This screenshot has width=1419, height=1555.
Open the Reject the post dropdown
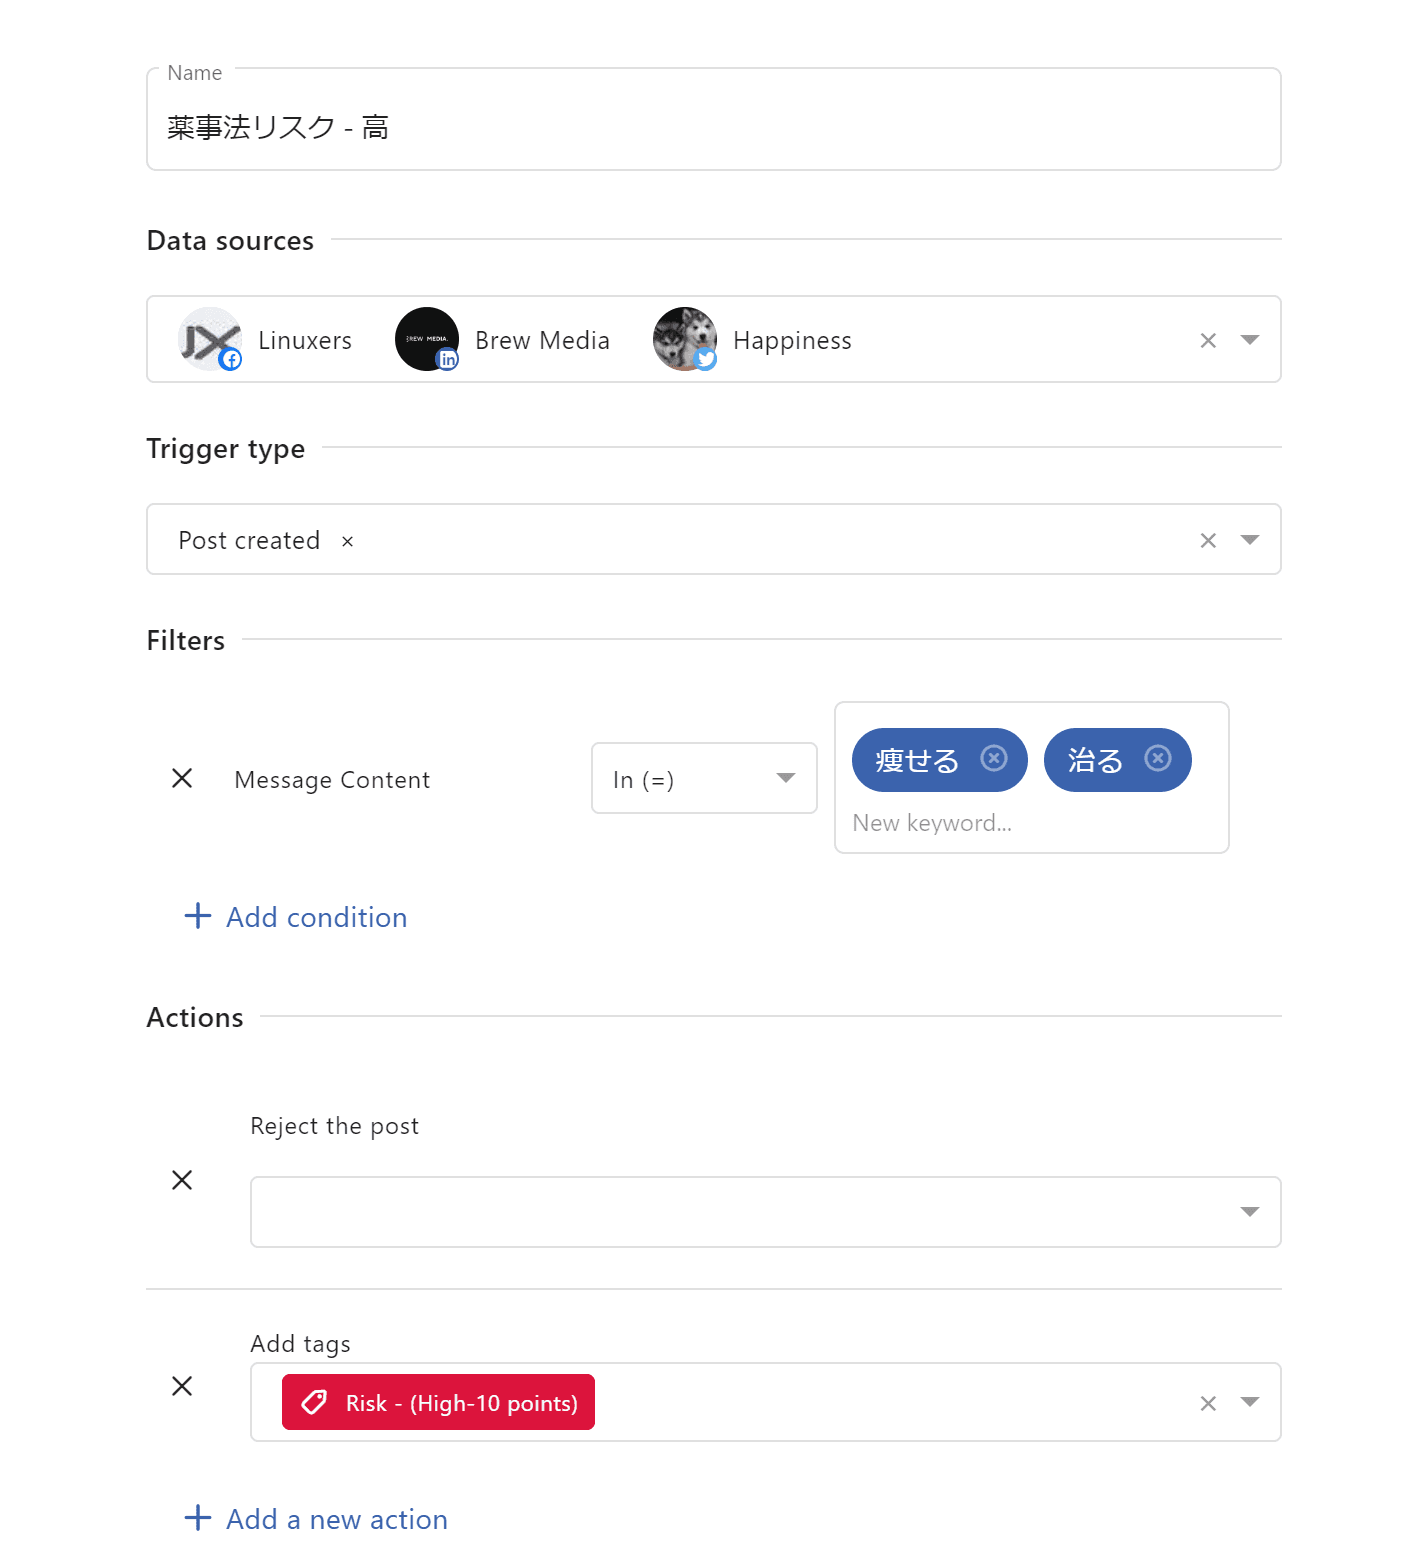(x=1249, y=1212)
